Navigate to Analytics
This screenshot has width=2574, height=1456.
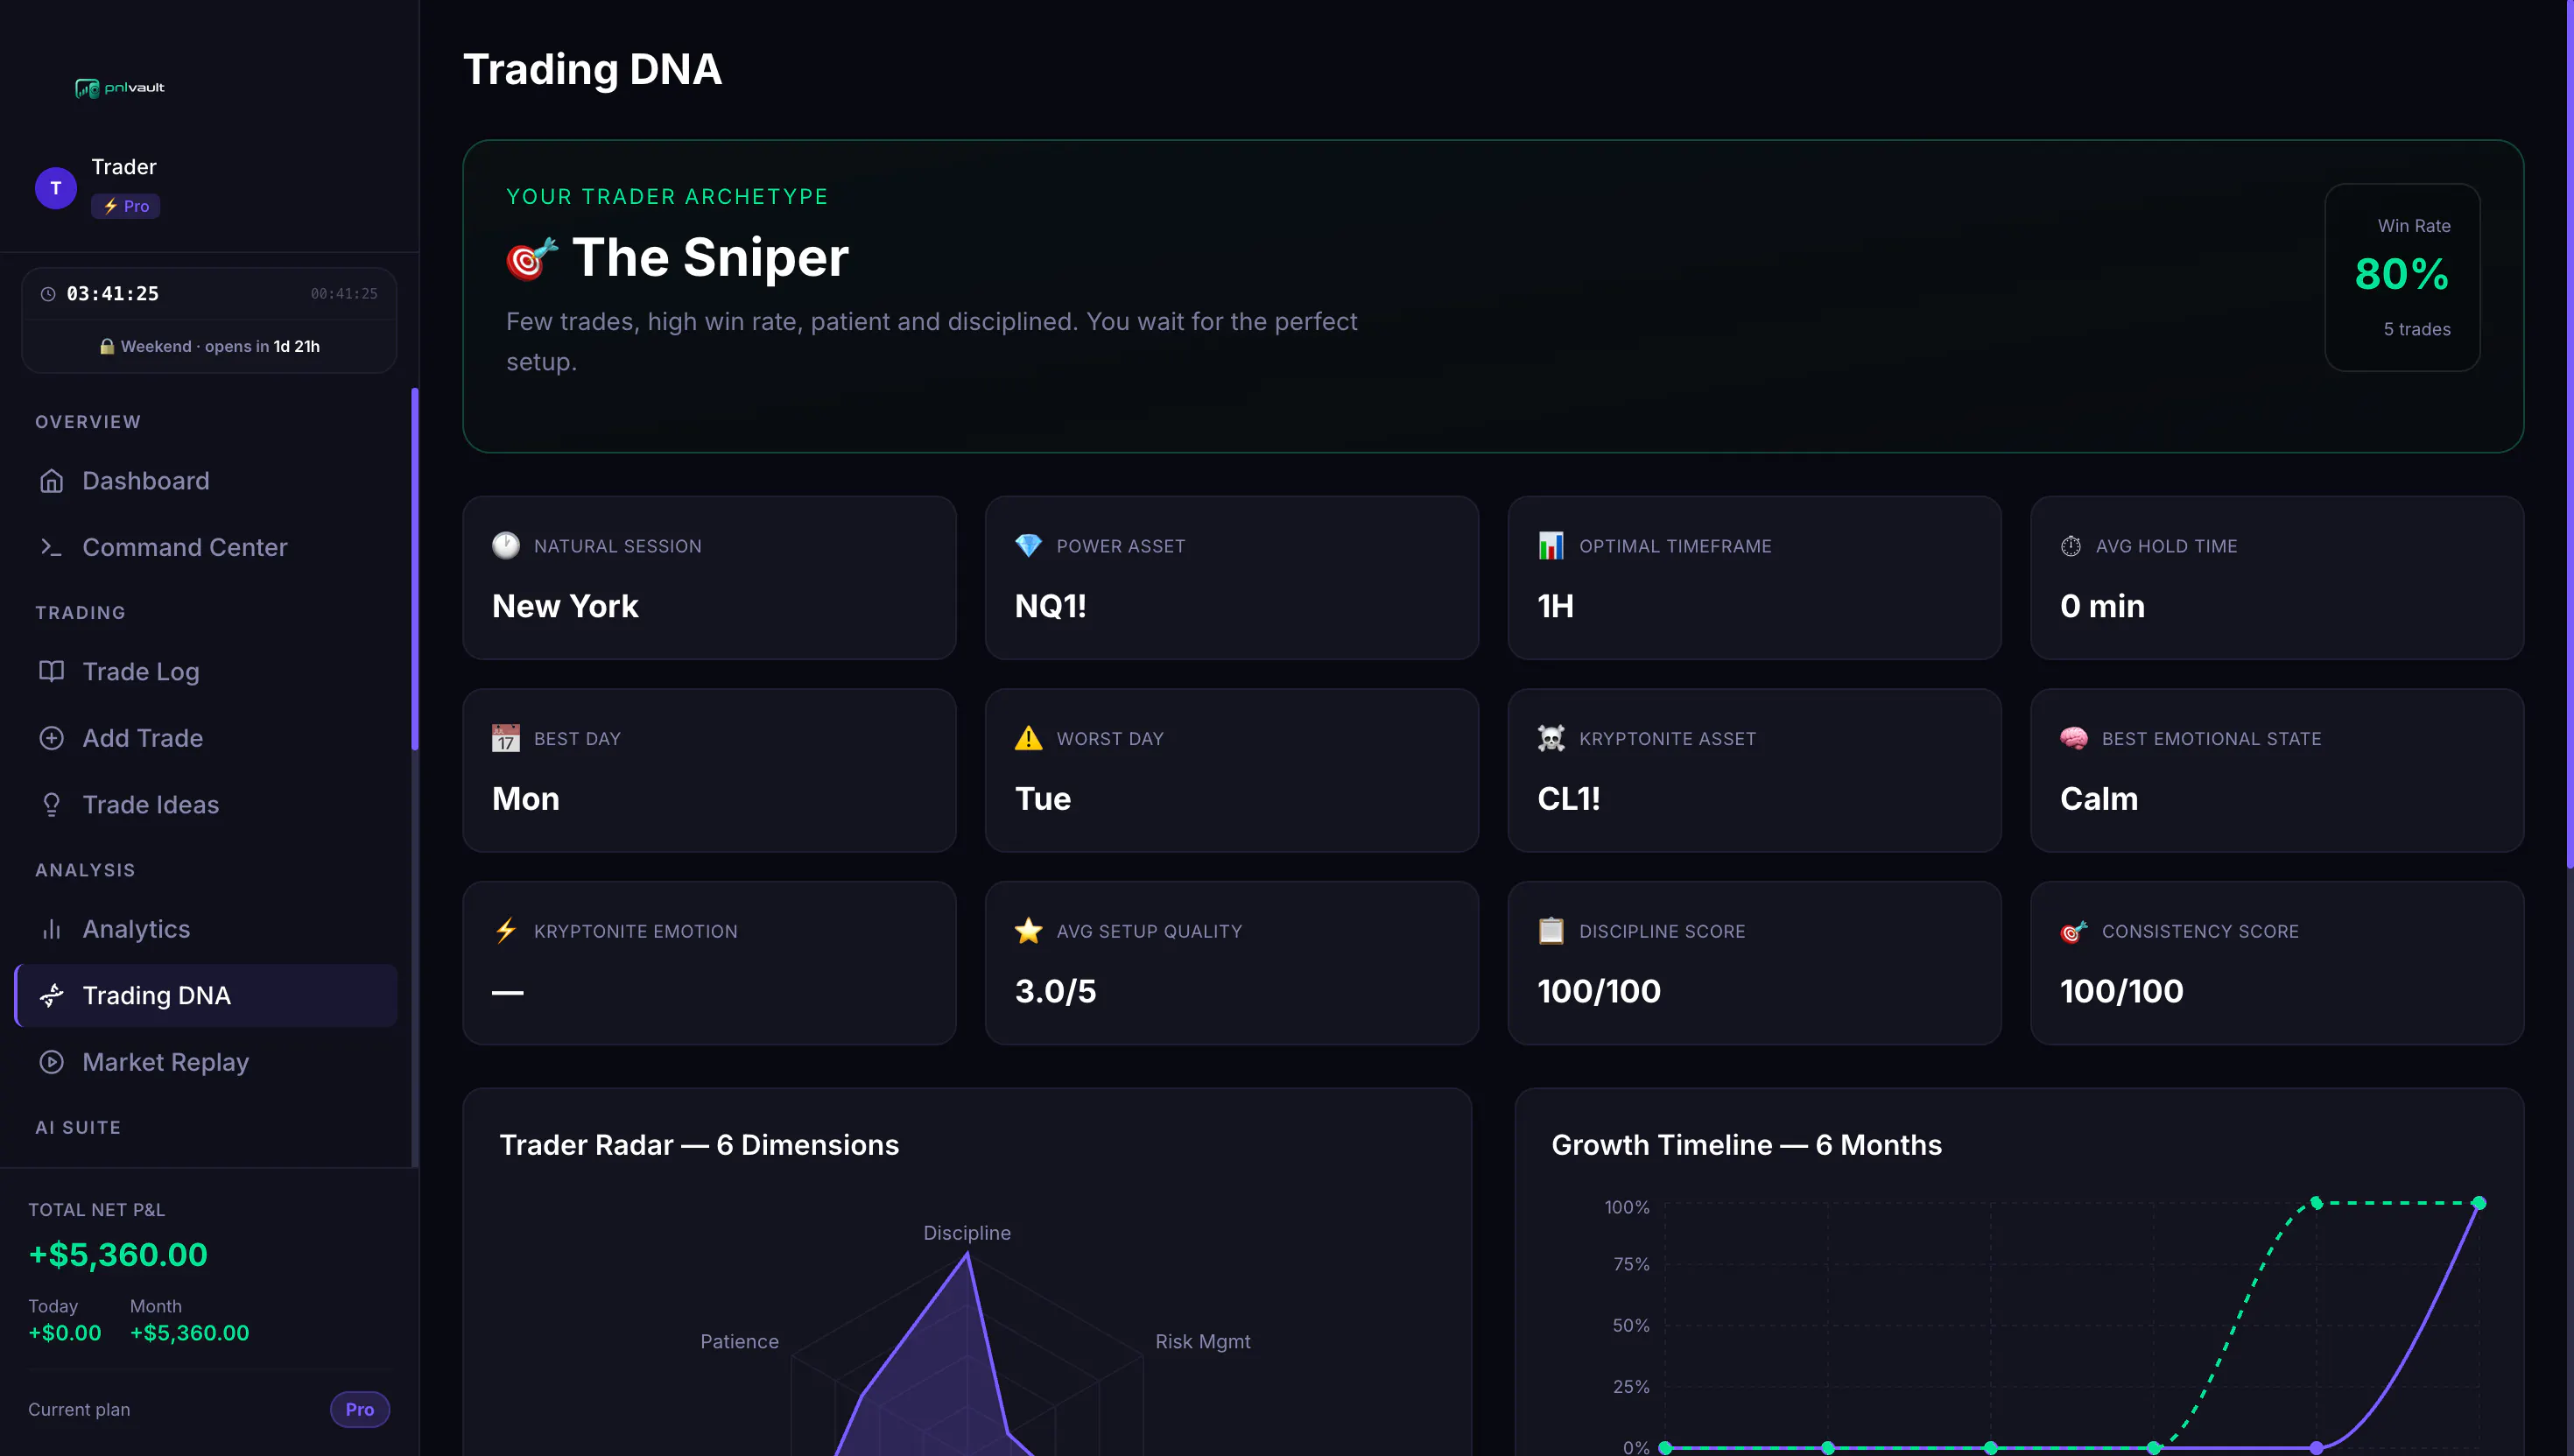[x=207, y=929]
